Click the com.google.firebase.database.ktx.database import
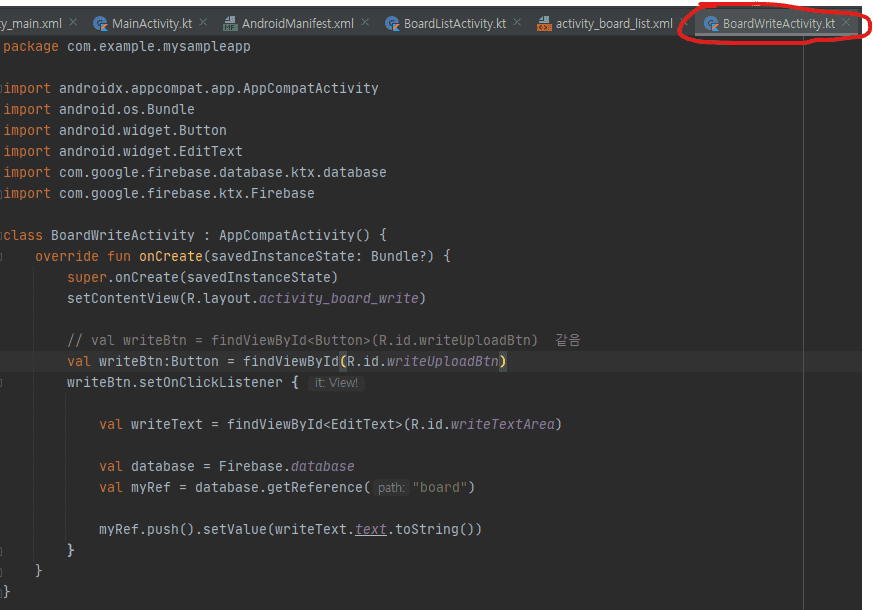873x610 pixels. (223, 173)
